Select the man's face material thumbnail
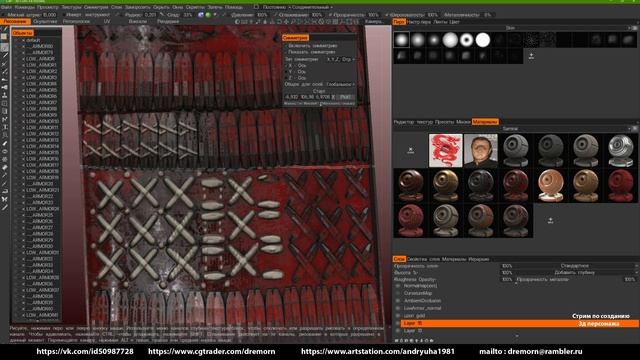Viewport: 640px width, 360px height. point(481,150)
